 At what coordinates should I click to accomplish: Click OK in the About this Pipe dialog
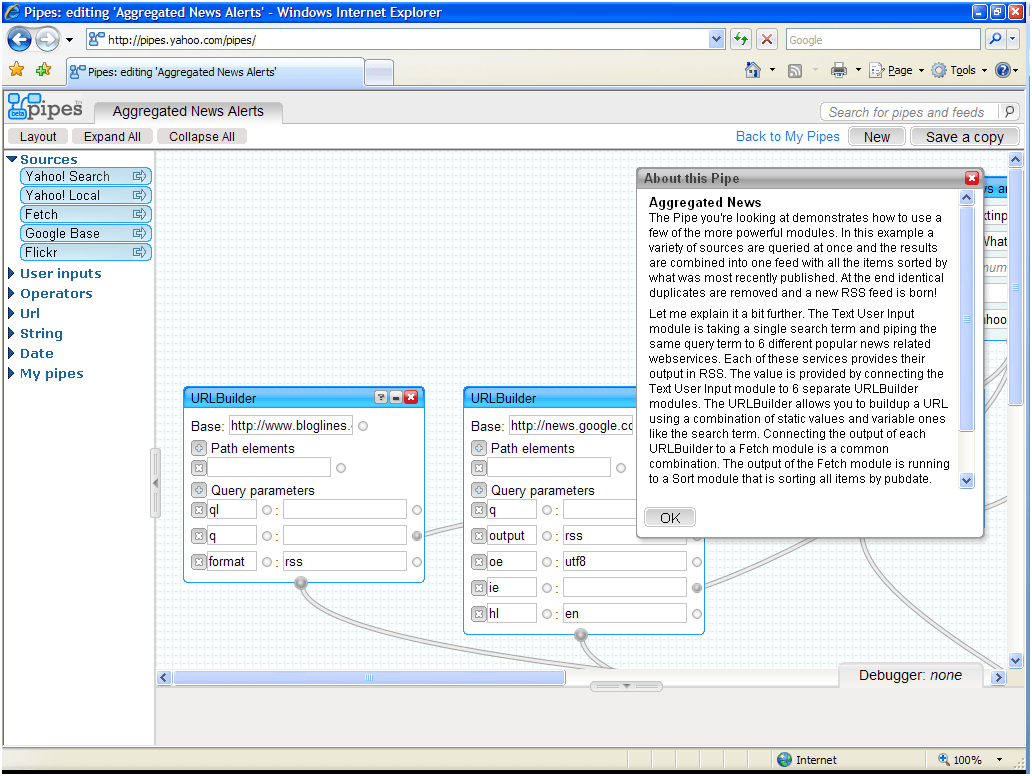(x=670, y=518)
